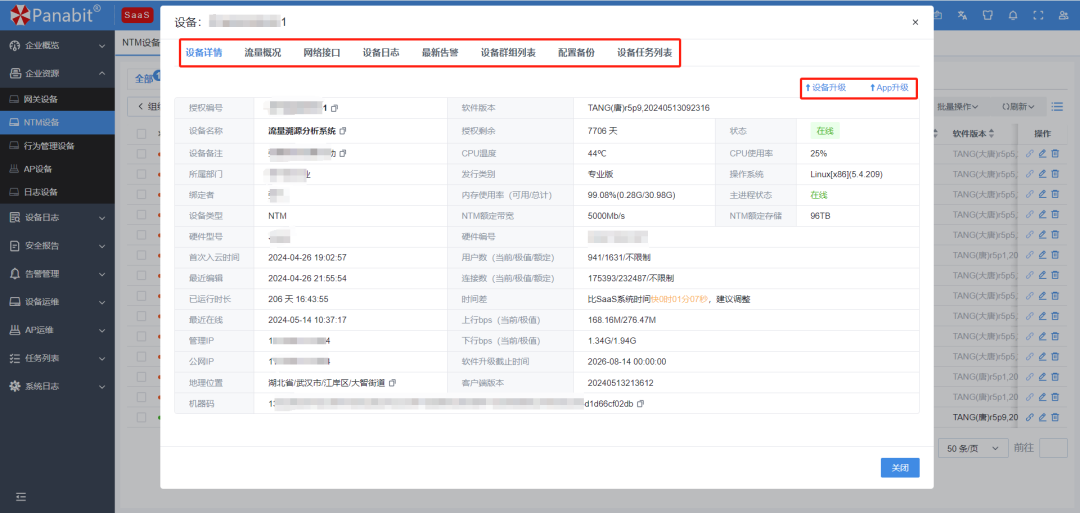The width and height of the screenshot is (1080, 513).
Task: Open AP设备 in the sidebar
Action: (56, 169)
